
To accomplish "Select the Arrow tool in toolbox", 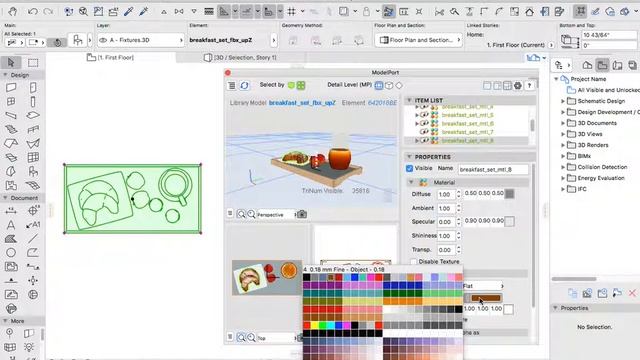I will click(11, 62).
